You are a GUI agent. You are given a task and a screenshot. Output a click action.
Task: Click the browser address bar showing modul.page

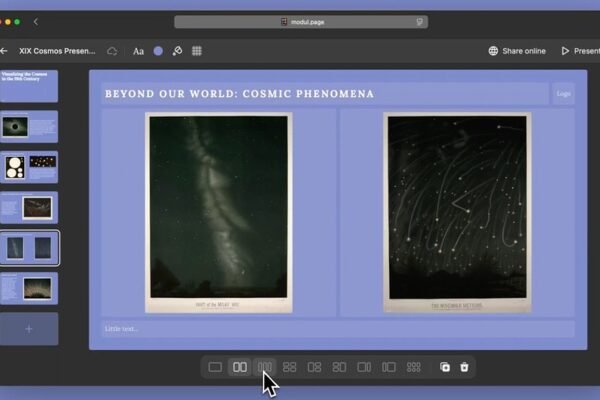pyautogui.click(x=300, y=22)
